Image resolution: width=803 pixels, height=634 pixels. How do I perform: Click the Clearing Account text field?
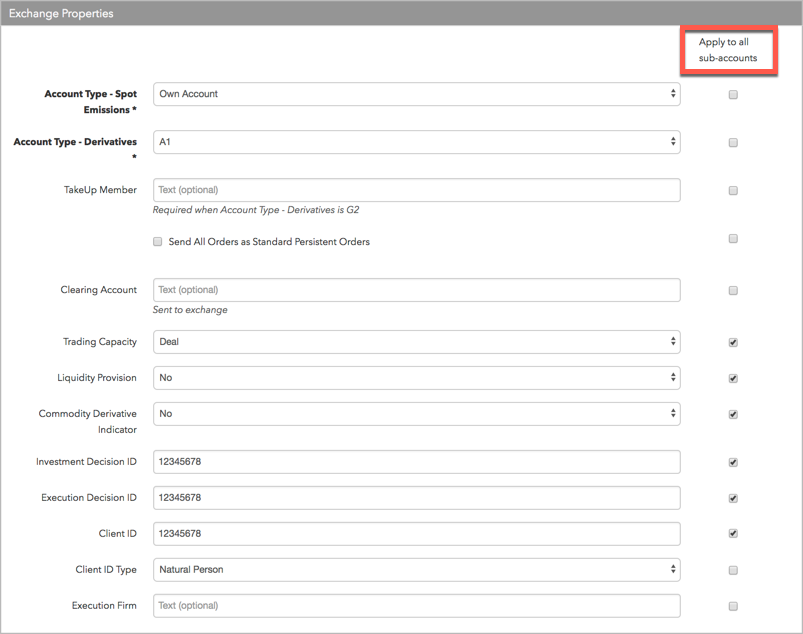tap(416, 290)
